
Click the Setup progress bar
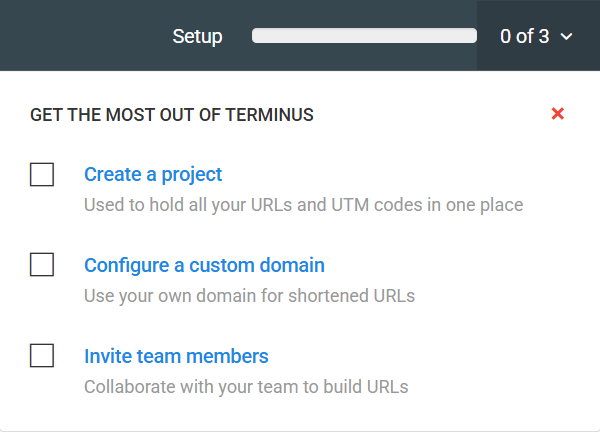[x=364, y=36]
